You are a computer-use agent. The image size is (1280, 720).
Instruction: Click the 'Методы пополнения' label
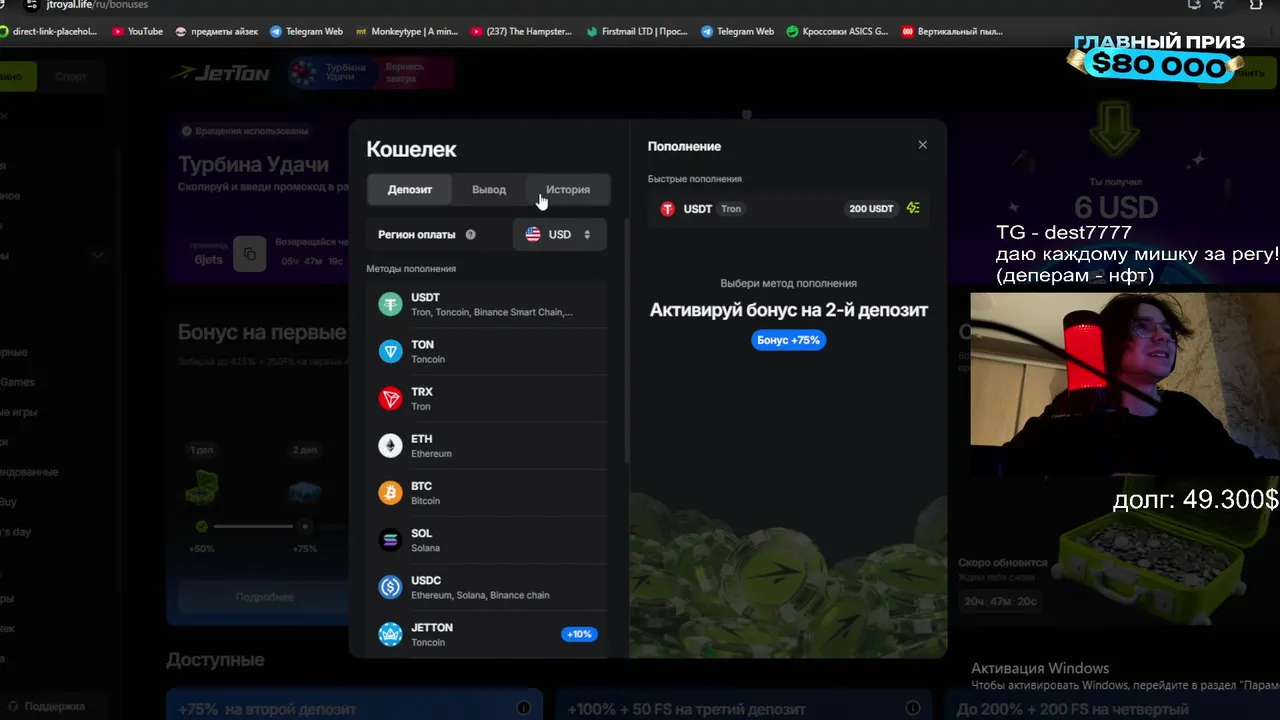(x=411, y=269)
